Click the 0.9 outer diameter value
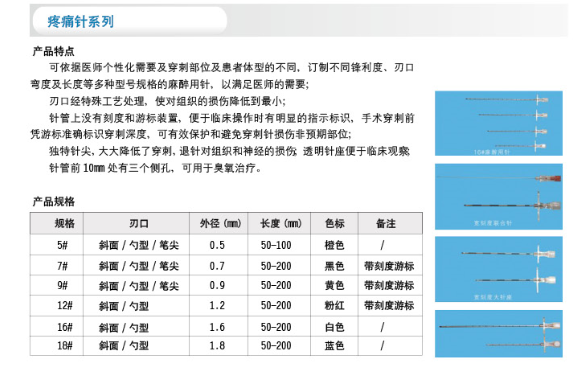The width and height of the screenshot is (586, 366). pos(217,286)
